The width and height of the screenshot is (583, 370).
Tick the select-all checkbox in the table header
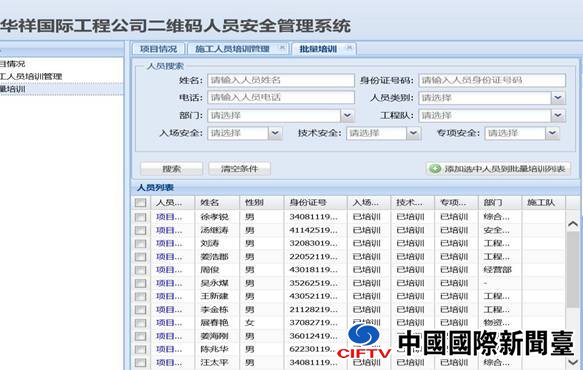click(141, 203)
